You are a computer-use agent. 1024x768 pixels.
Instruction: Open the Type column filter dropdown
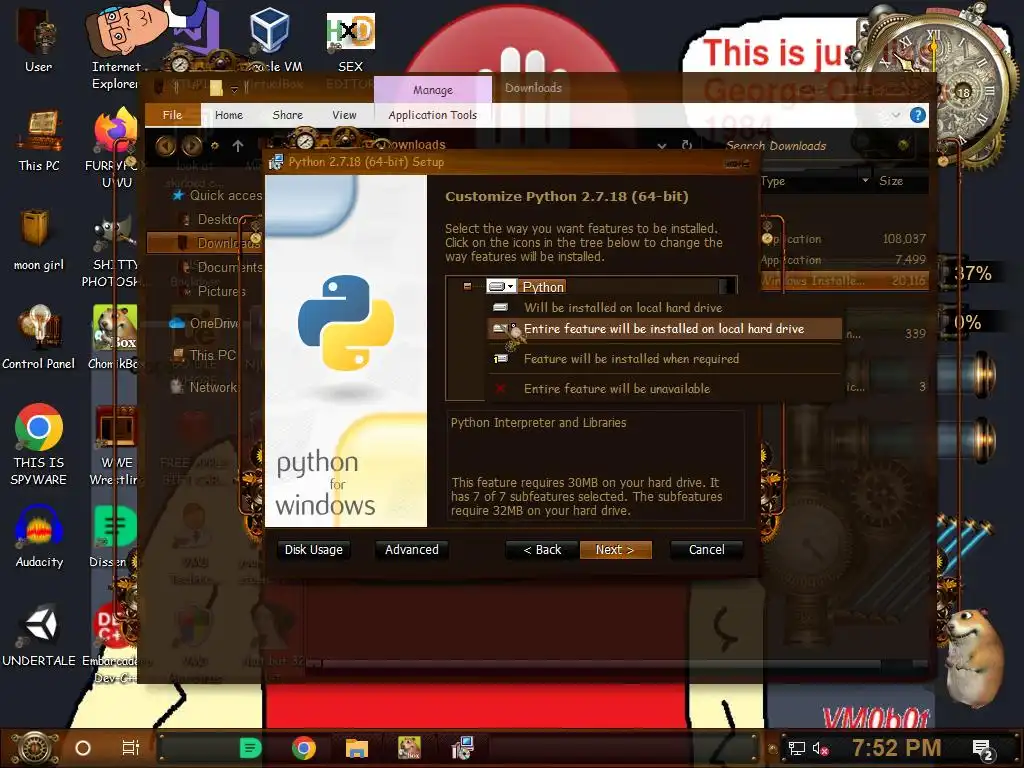[865, 180]
